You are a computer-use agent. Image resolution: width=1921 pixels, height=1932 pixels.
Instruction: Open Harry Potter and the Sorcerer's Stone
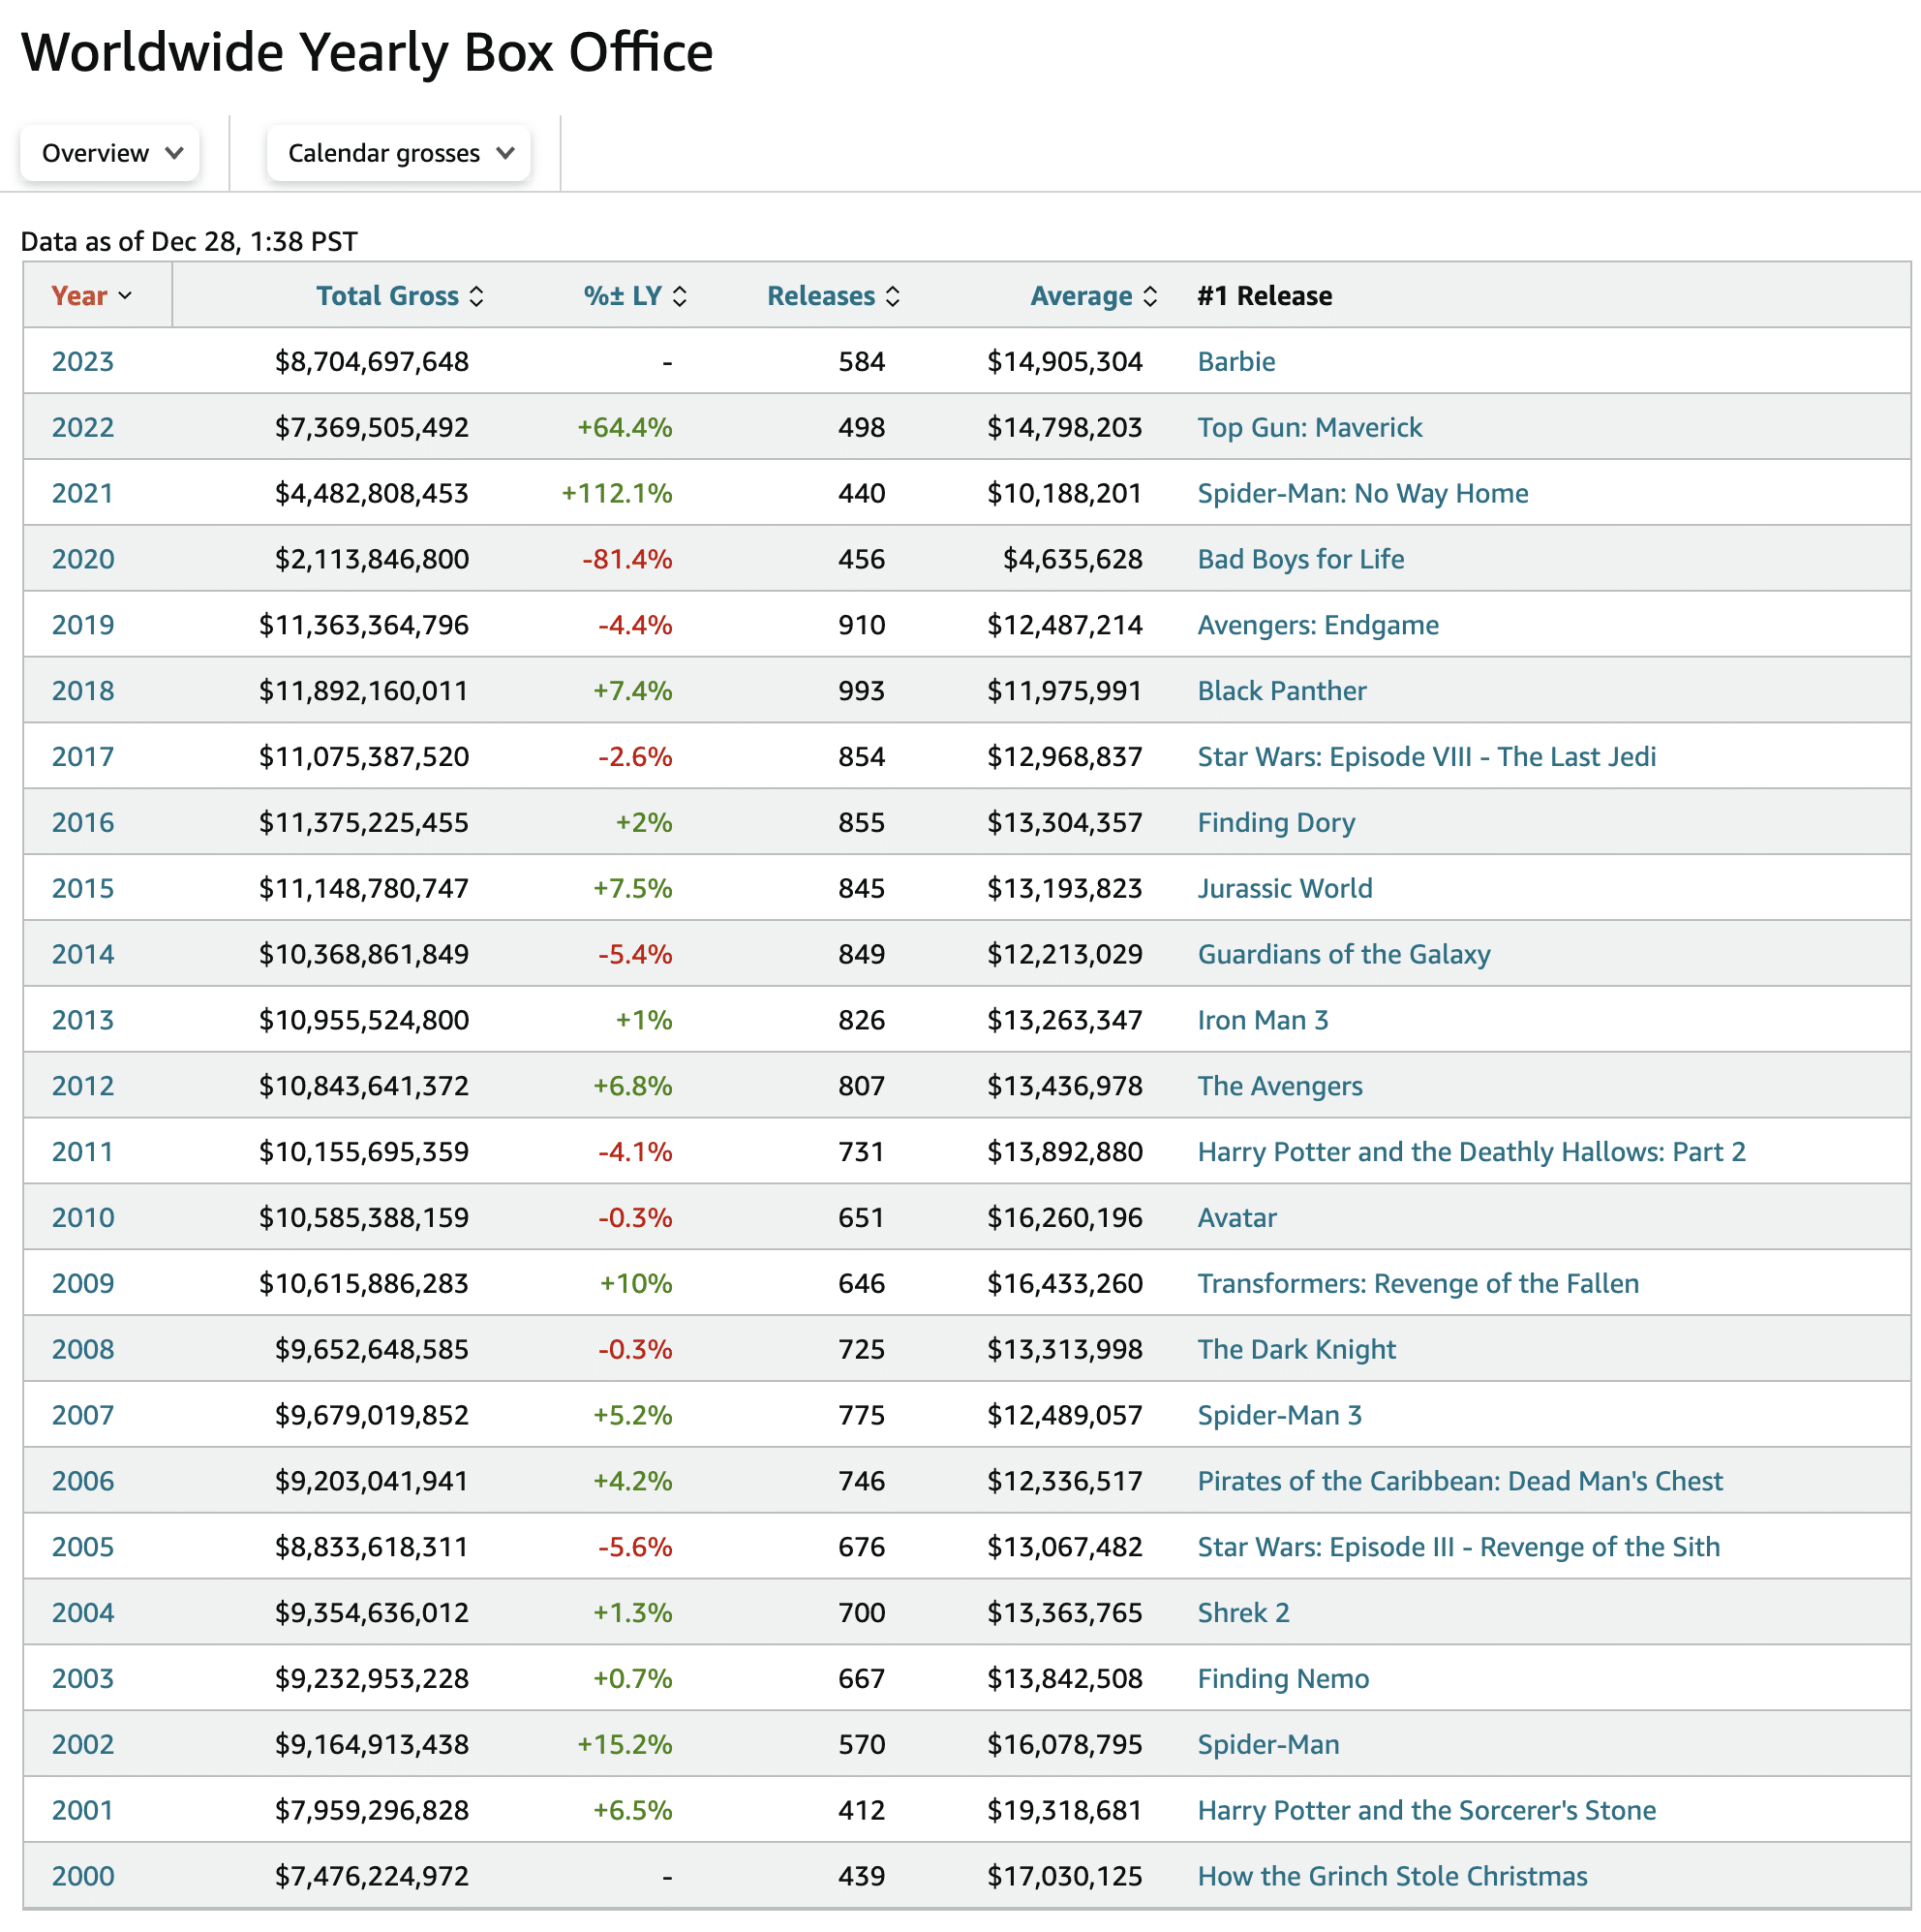click(1427, 1810)
